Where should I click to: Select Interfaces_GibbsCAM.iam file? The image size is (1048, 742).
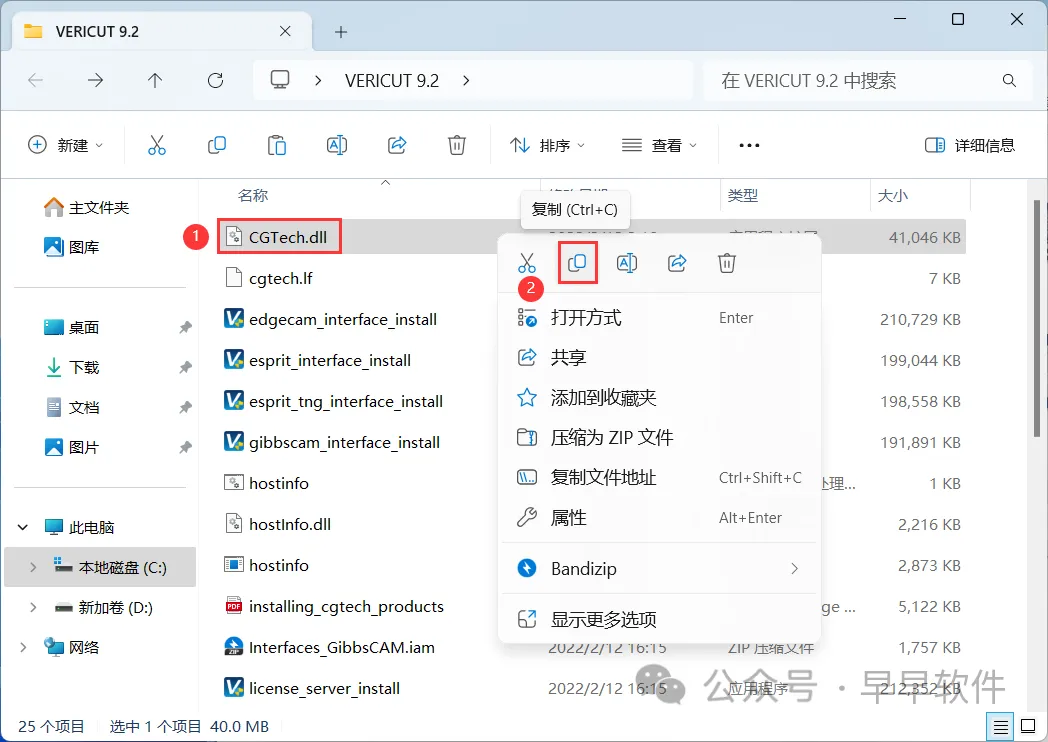(330, 647)
